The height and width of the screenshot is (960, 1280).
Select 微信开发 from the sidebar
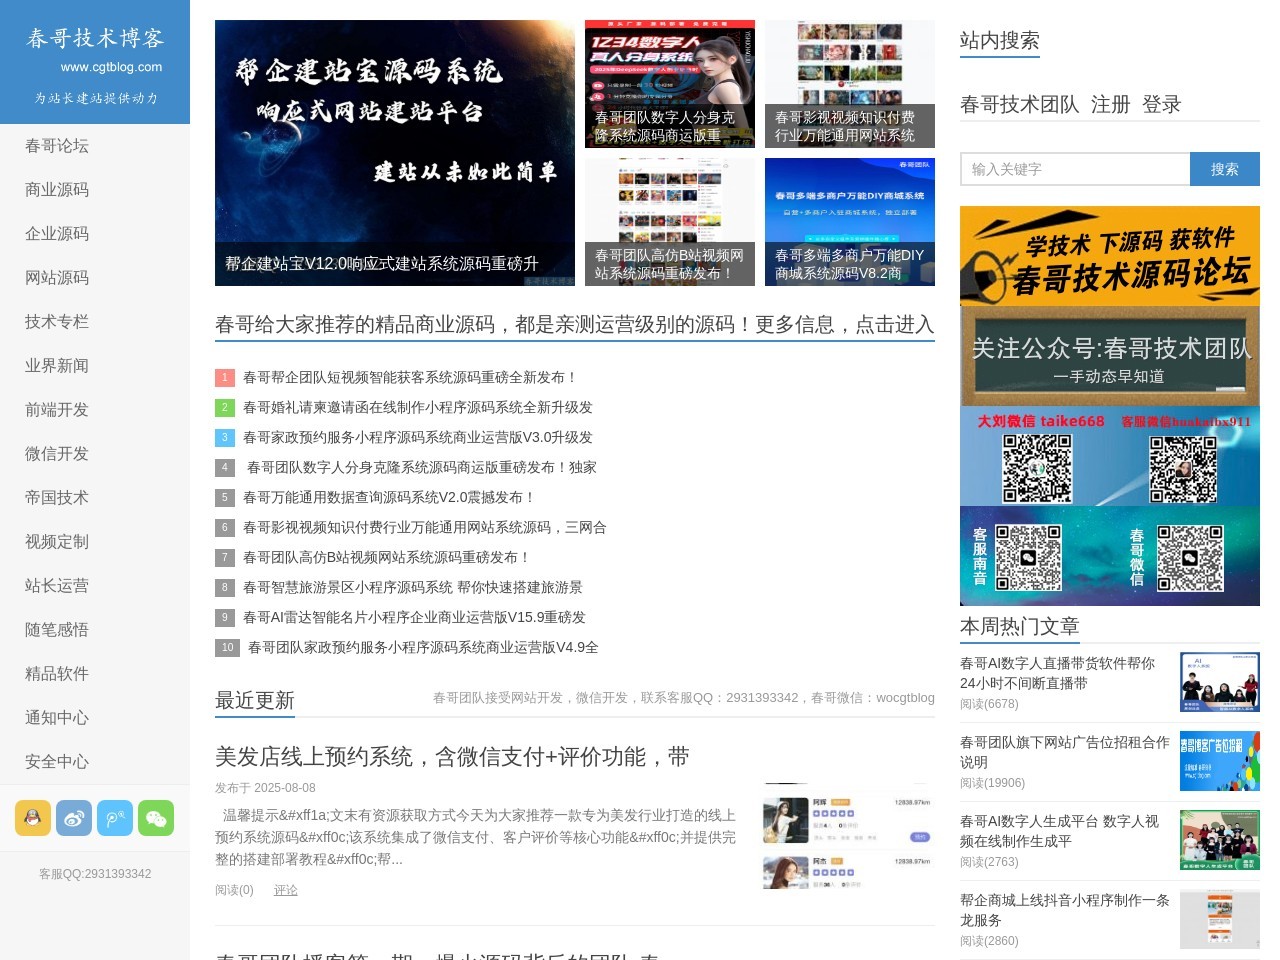[x=55, y=453]
